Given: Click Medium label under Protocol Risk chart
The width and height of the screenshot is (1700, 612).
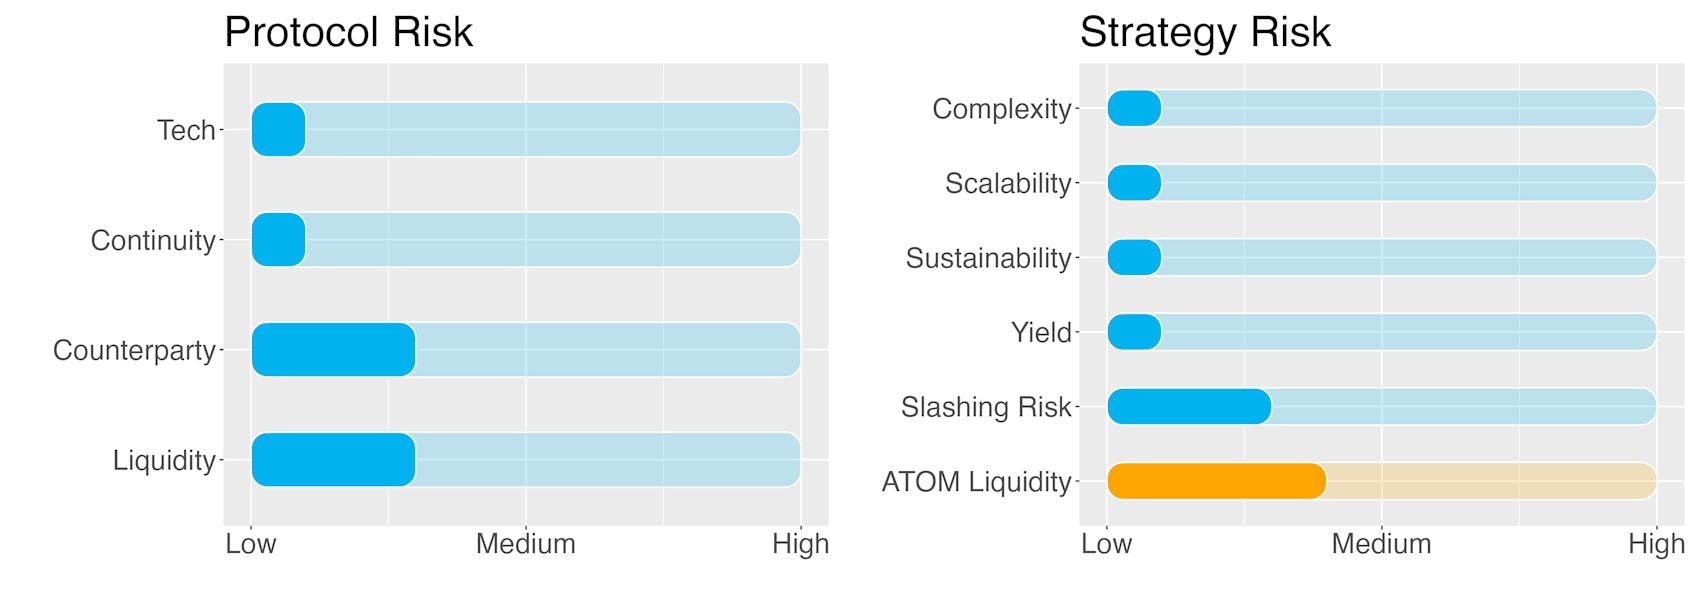Looking at the screenshot, I should 526,544.
